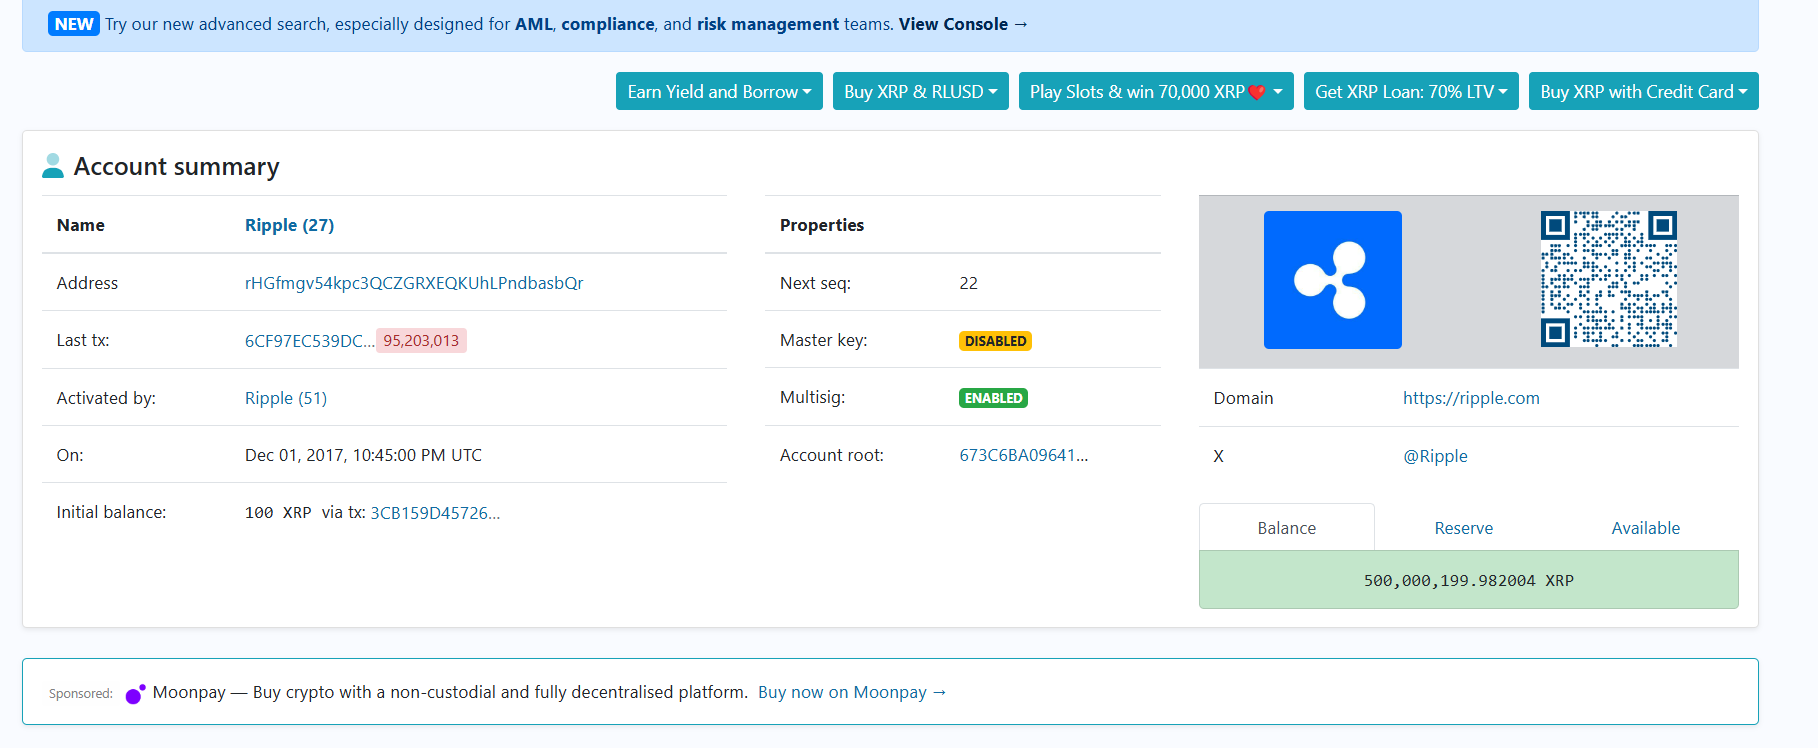The image size is (1818, 748).
Task: Click the Next seq value 22
Action: [968, 283]
